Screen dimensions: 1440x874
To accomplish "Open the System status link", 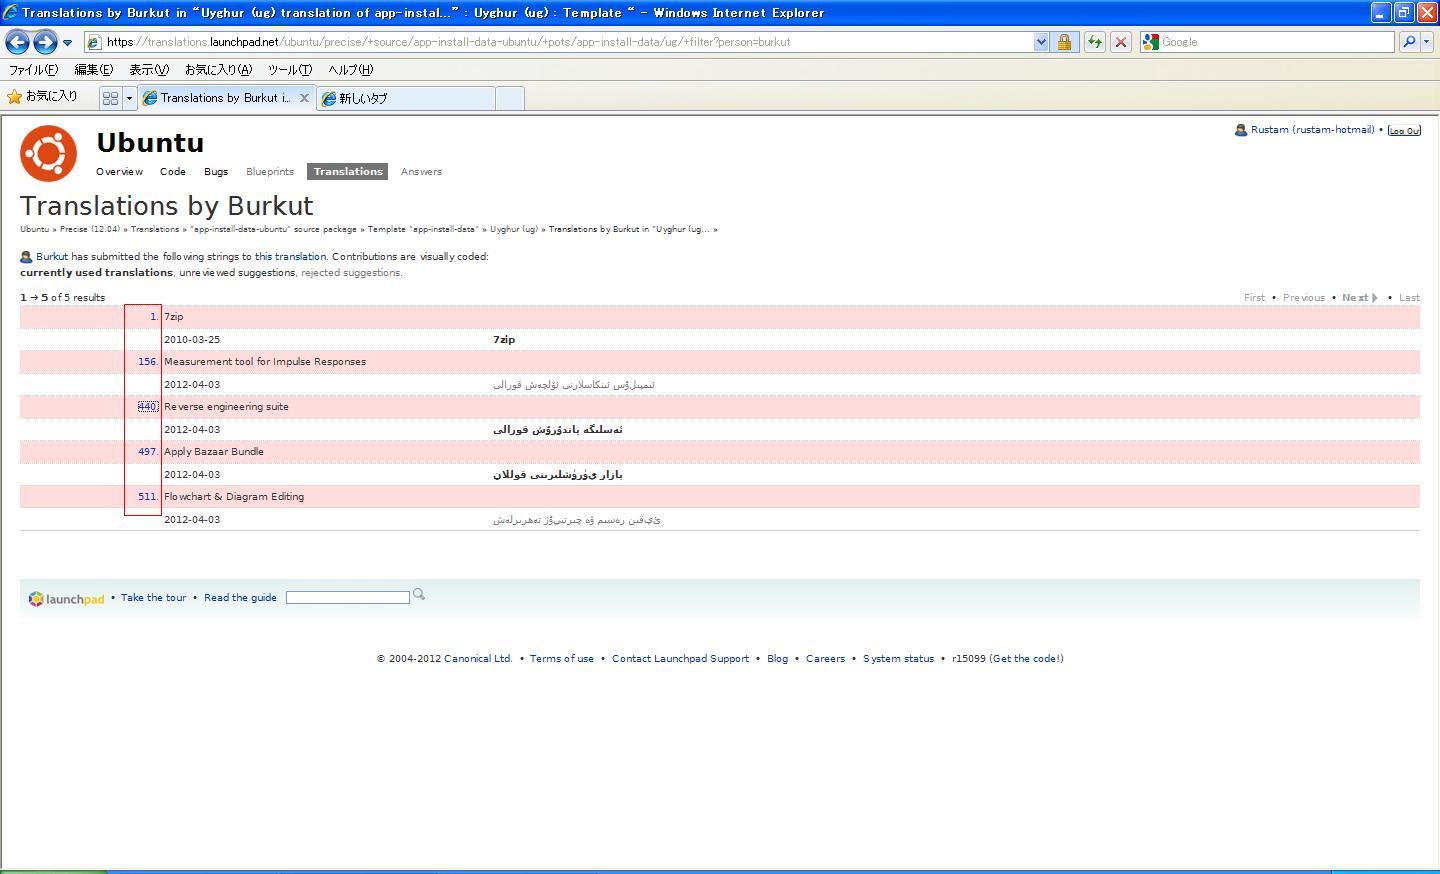I will tap(899, 659).
